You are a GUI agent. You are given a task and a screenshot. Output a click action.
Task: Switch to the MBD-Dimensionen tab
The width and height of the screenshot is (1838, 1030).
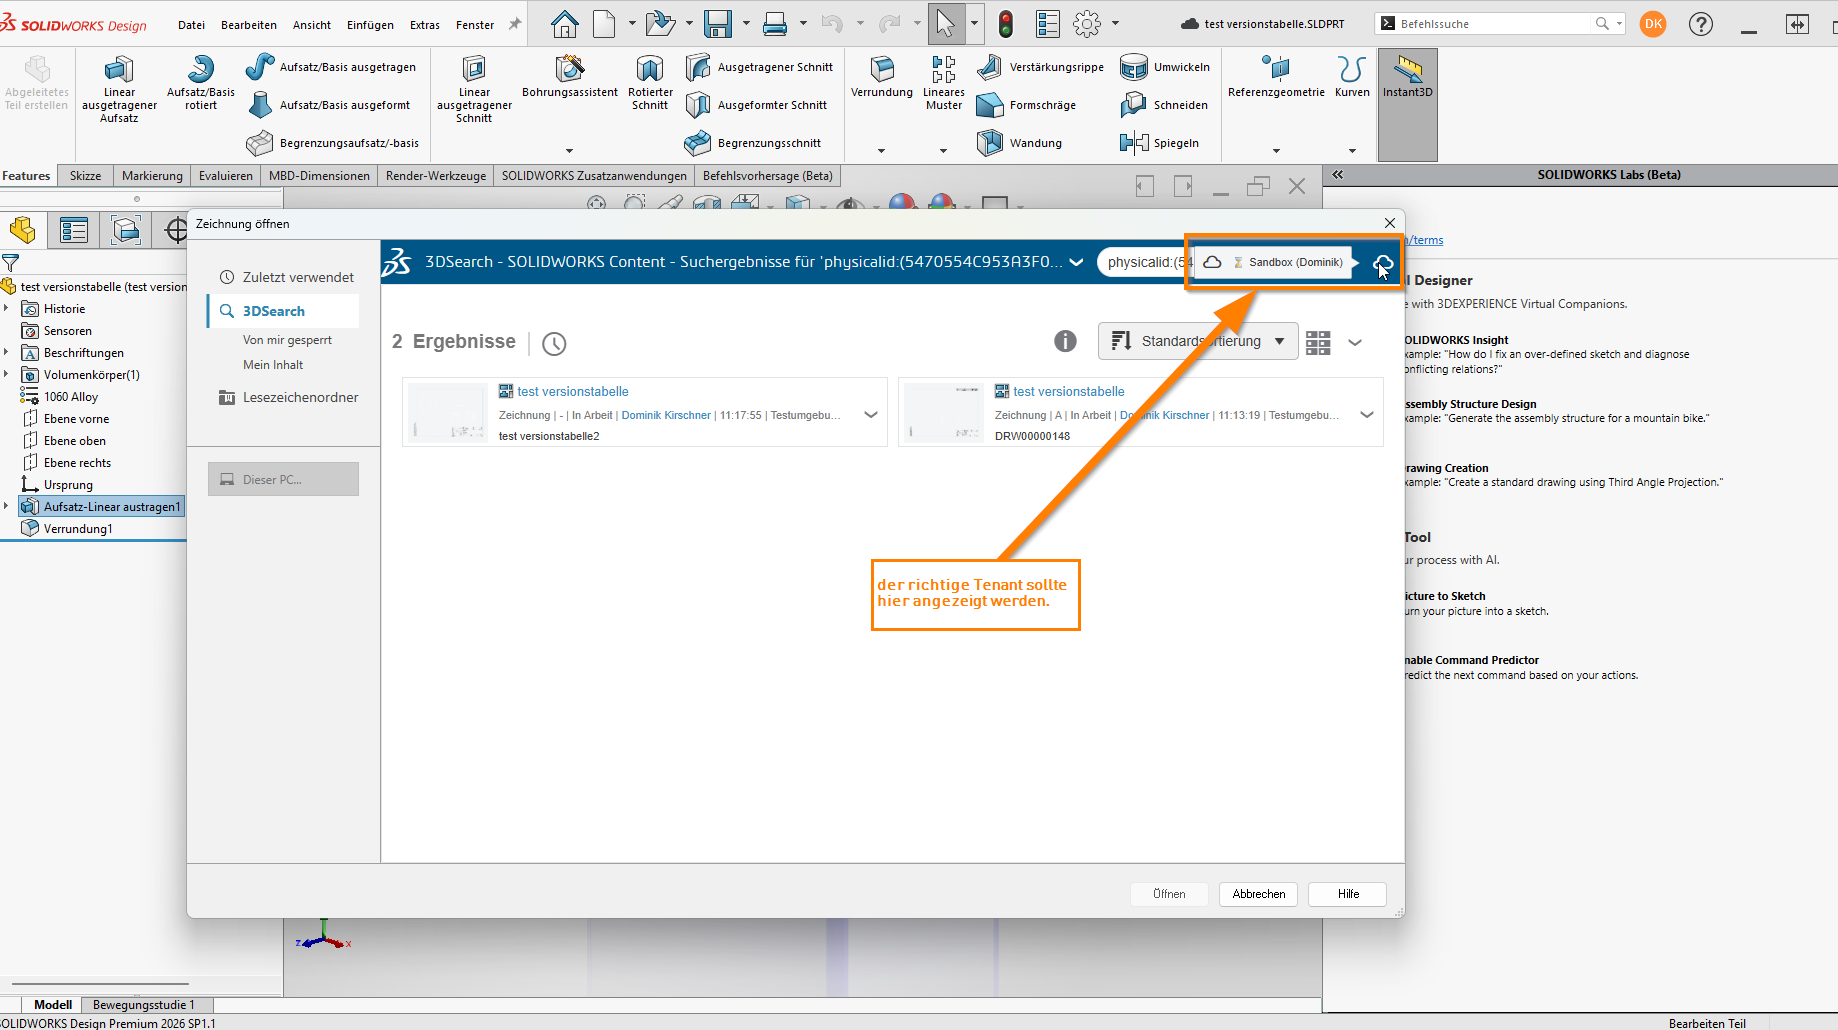click(x=319, y=176)
